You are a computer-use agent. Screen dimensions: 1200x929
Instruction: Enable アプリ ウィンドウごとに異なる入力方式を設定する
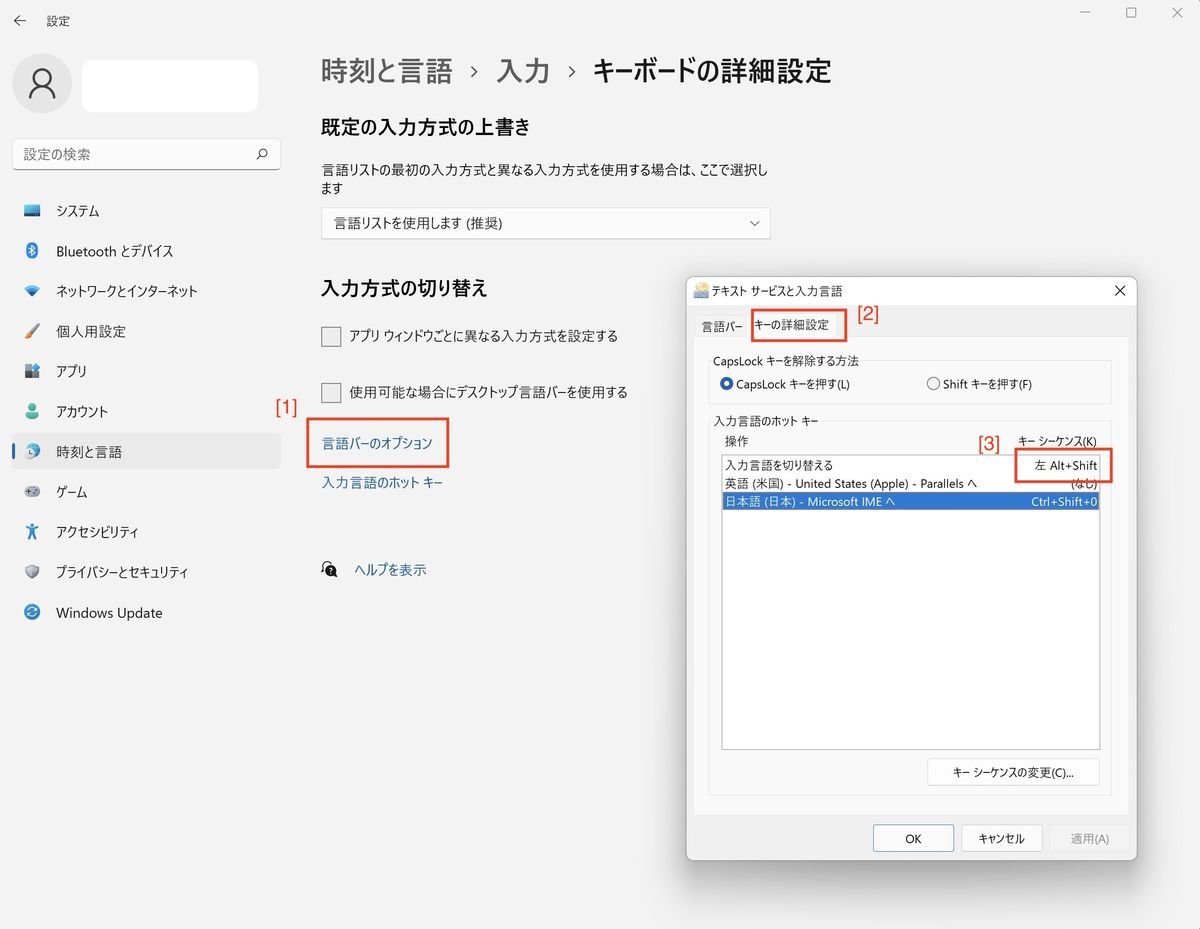(331, 336)
